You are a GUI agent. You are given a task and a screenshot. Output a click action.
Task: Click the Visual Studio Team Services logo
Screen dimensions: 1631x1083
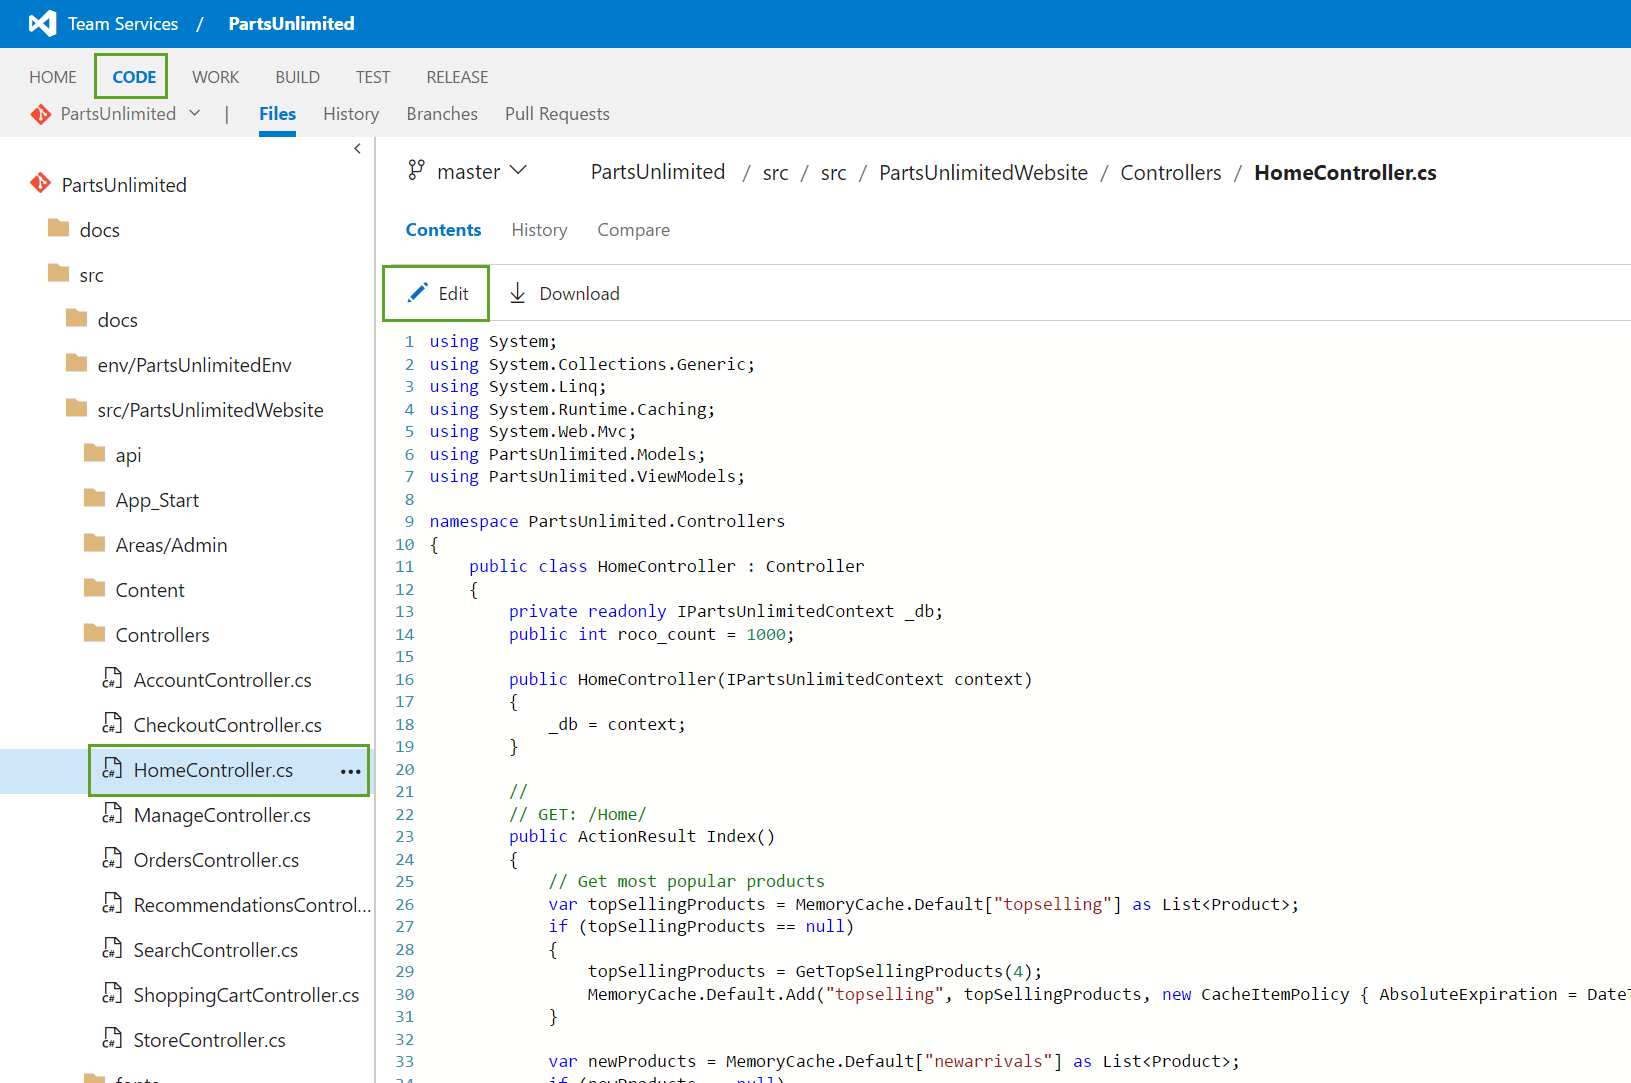pos(42,23)
